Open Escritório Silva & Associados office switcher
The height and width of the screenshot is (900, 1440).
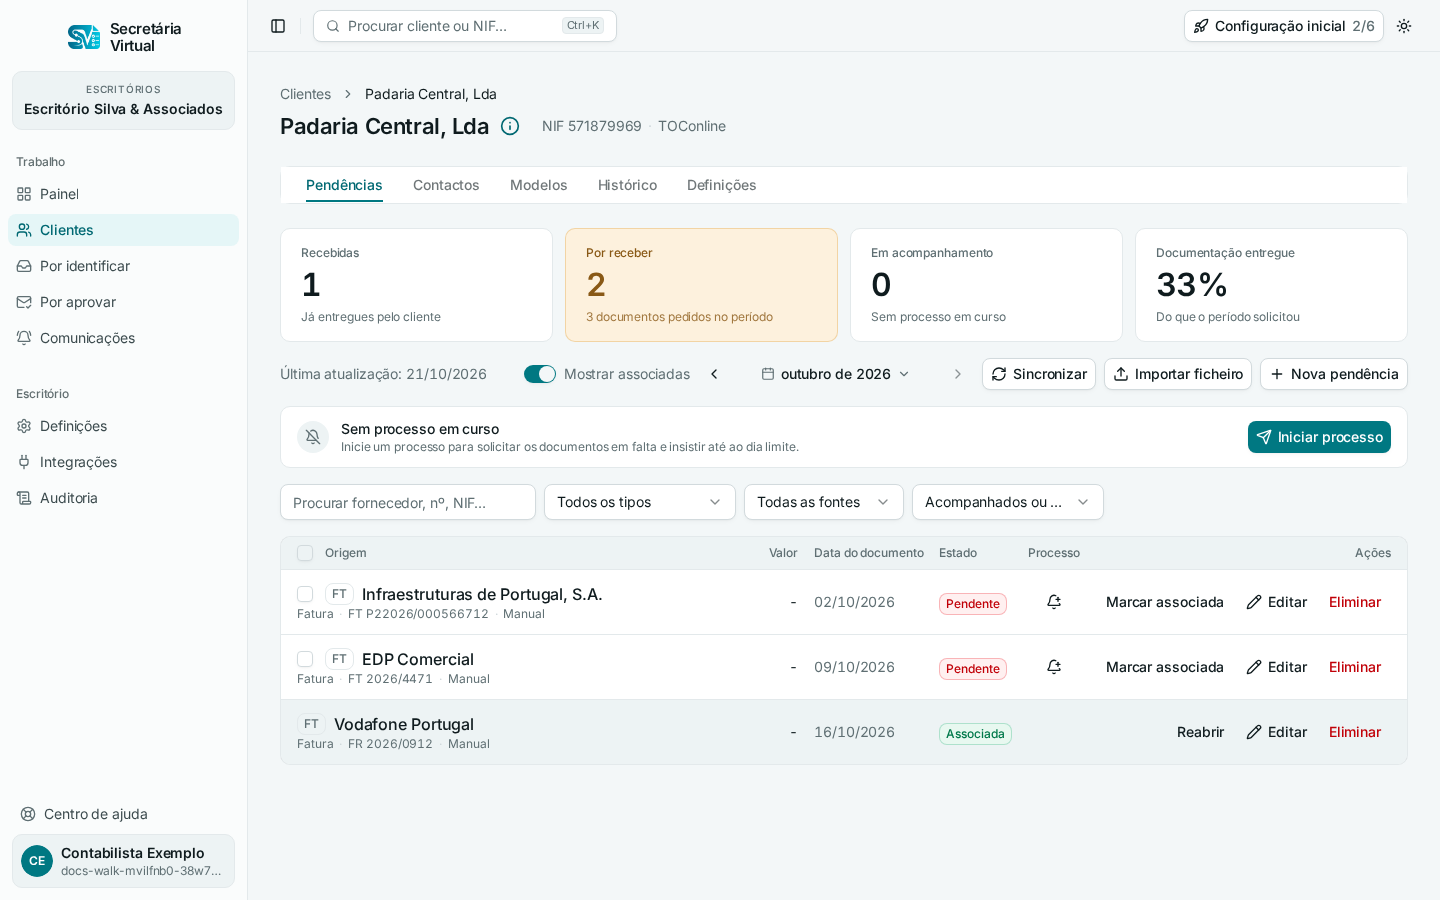[124, 101]
